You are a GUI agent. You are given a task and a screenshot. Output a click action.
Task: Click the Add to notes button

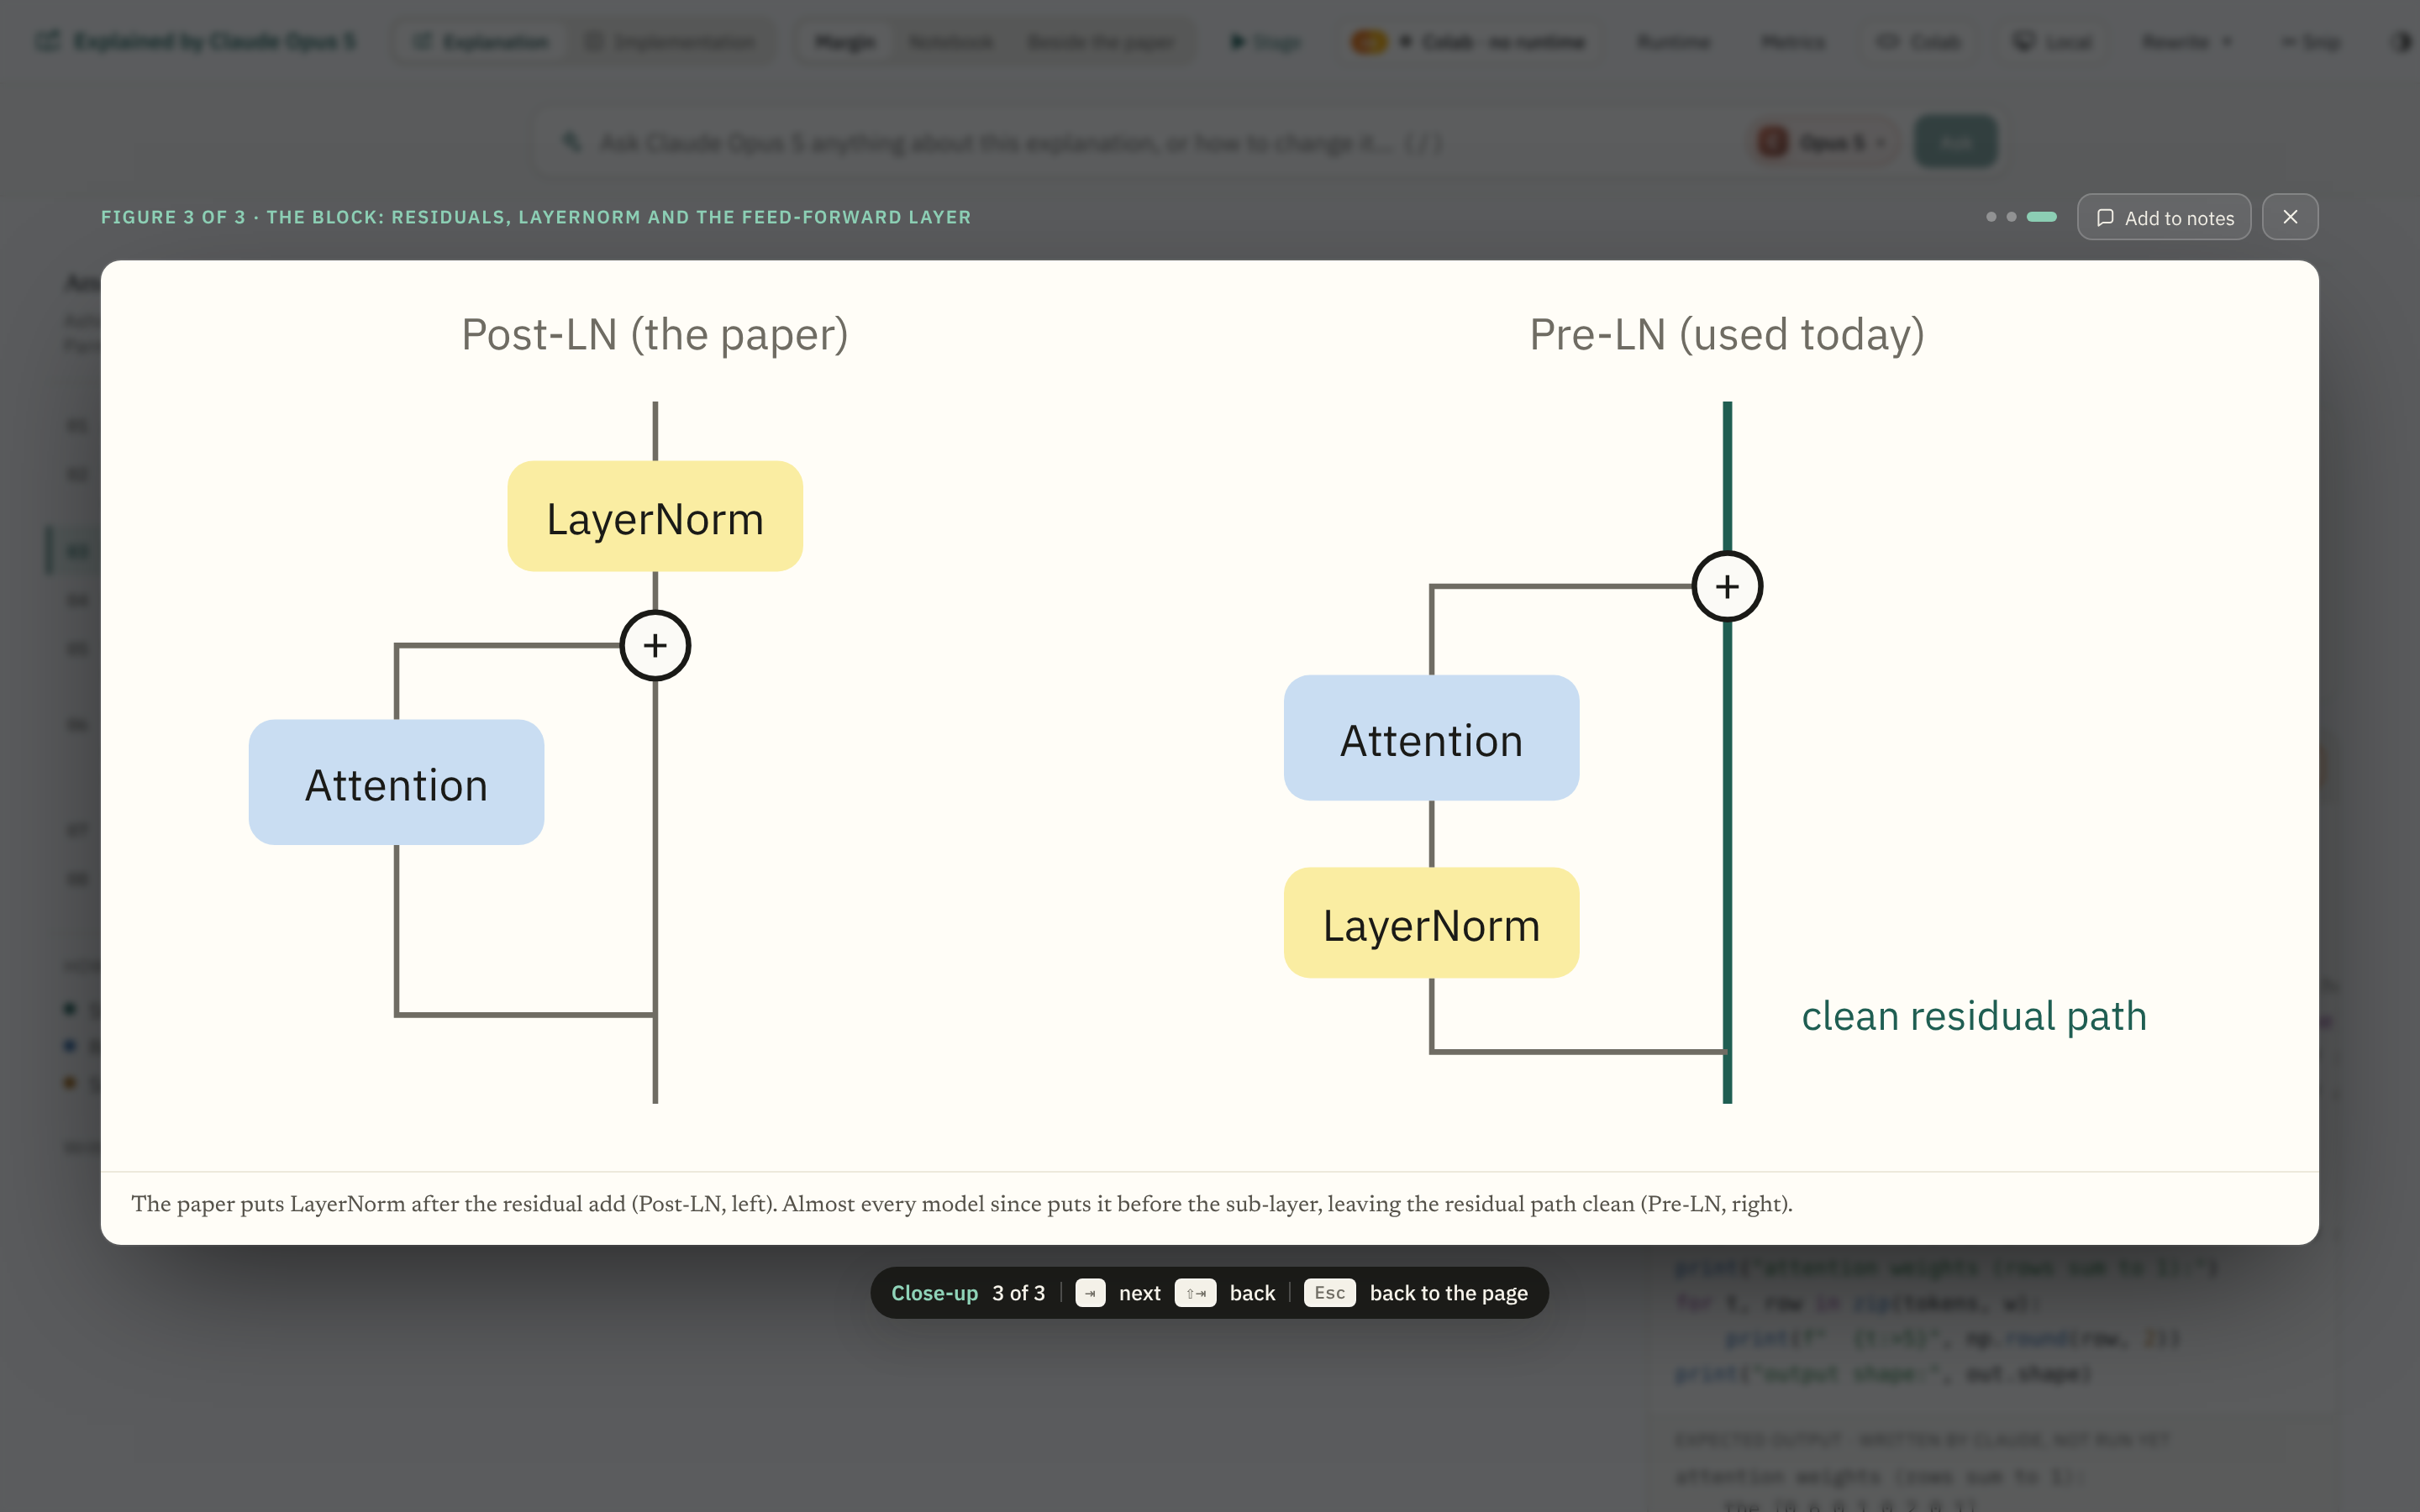coord(2163,217)
